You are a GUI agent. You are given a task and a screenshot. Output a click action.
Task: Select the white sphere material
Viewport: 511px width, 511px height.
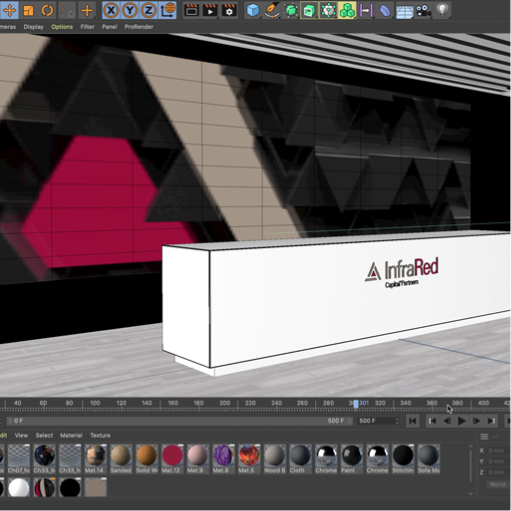point(19,488)
